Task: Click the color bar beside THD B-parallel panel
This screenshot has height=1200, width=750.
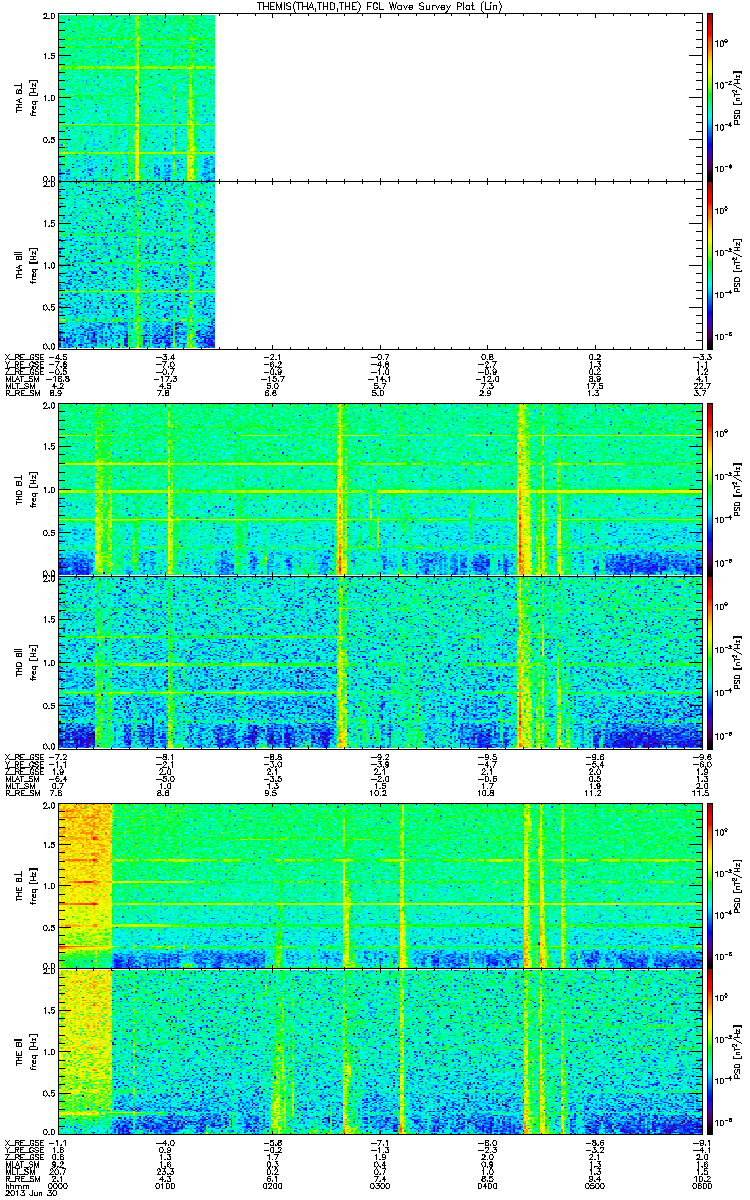Action: (711, 662)
